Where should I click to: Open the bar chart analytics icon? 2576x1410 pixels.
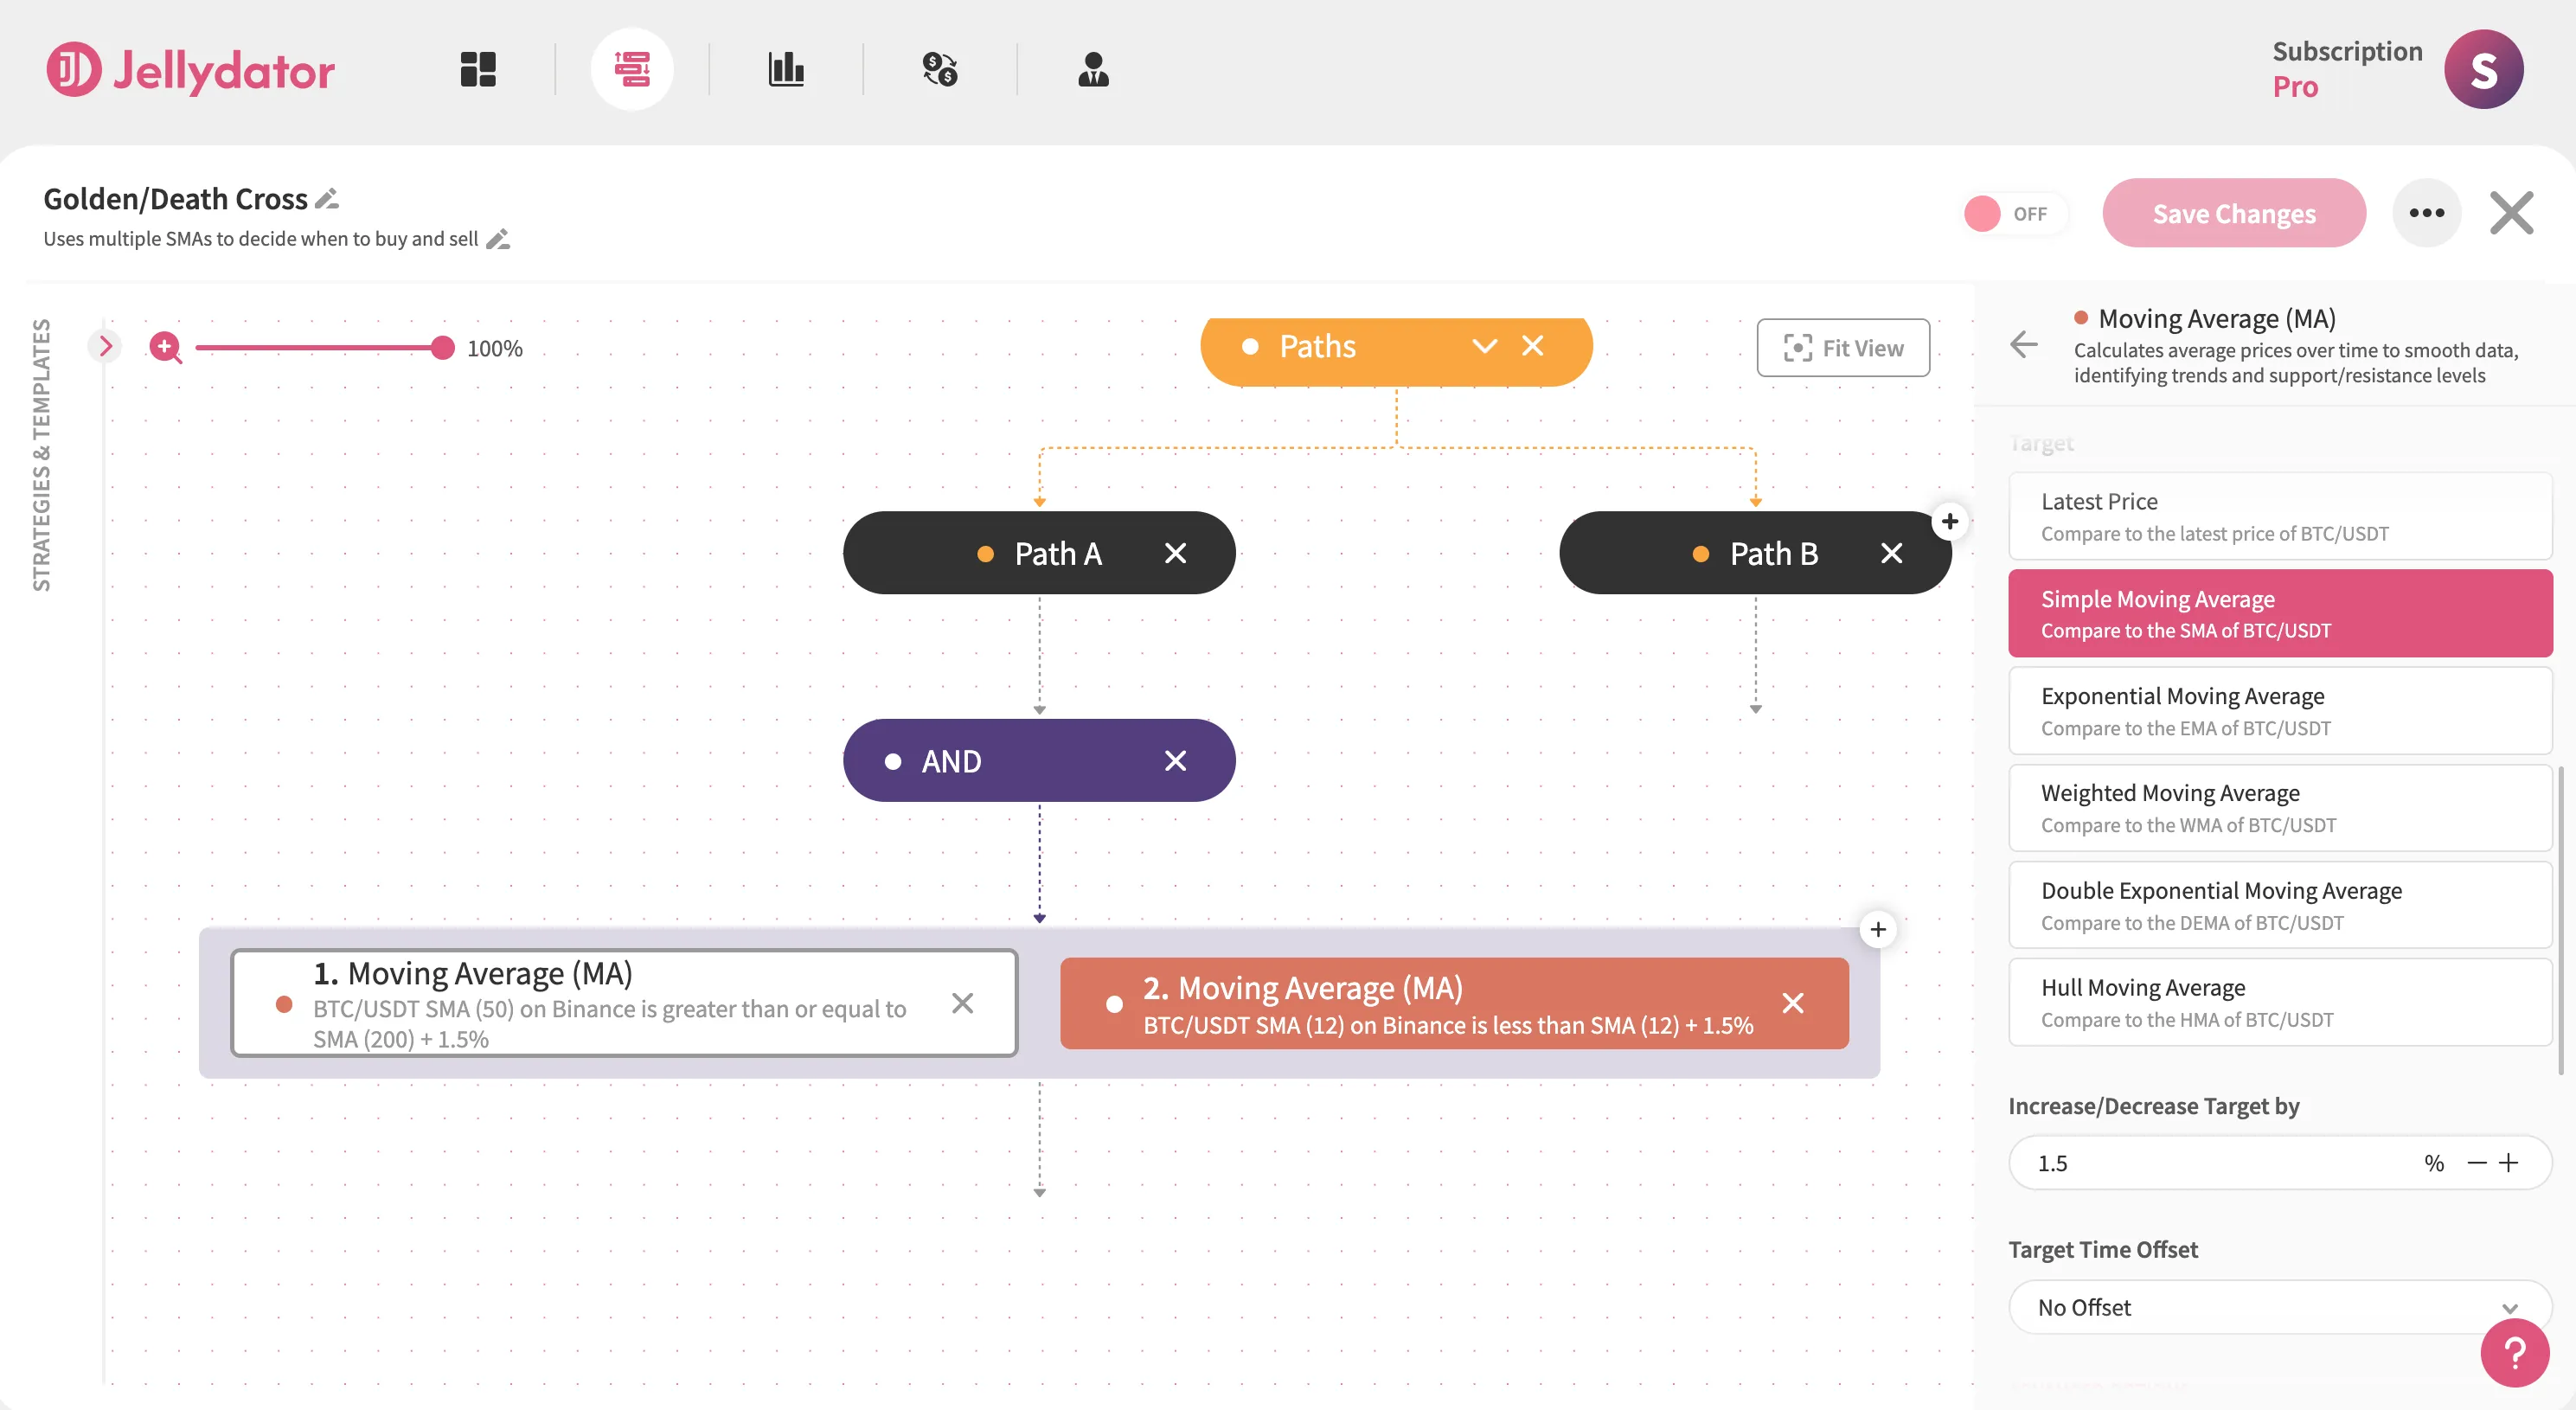point(786,69)
